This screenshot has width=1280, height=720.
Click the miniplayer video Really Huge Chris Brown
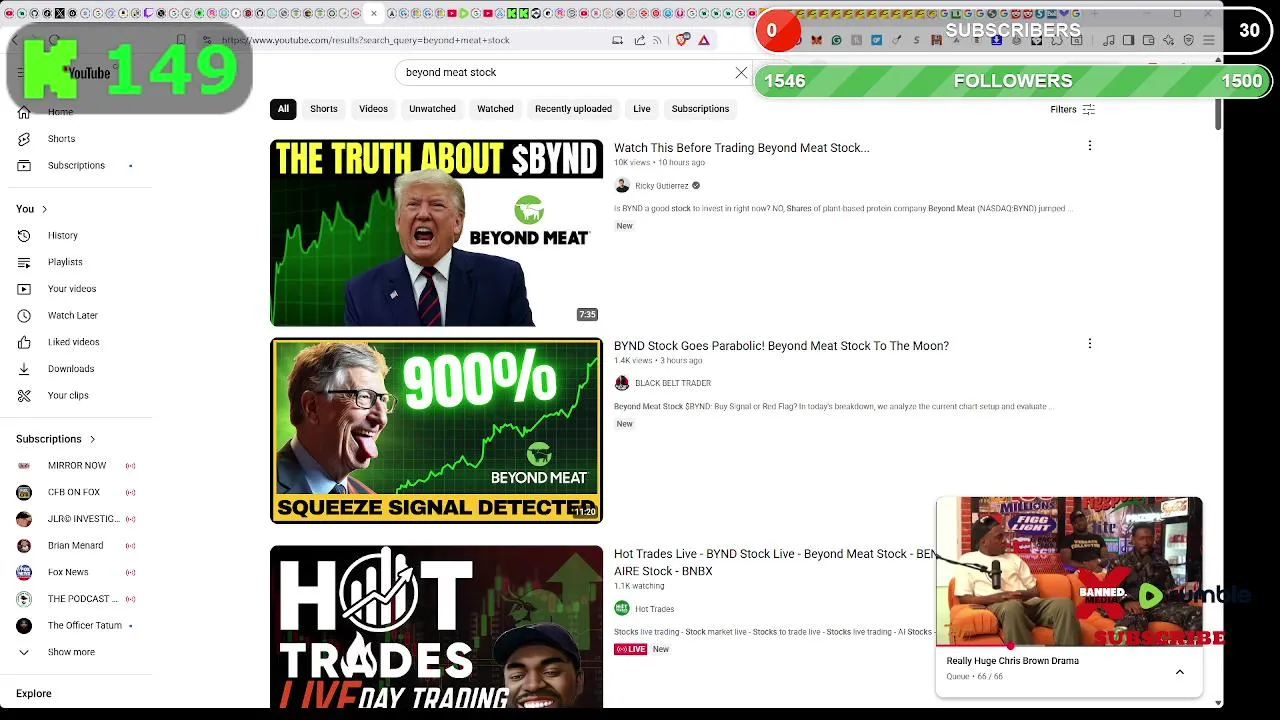[1069, 571]
